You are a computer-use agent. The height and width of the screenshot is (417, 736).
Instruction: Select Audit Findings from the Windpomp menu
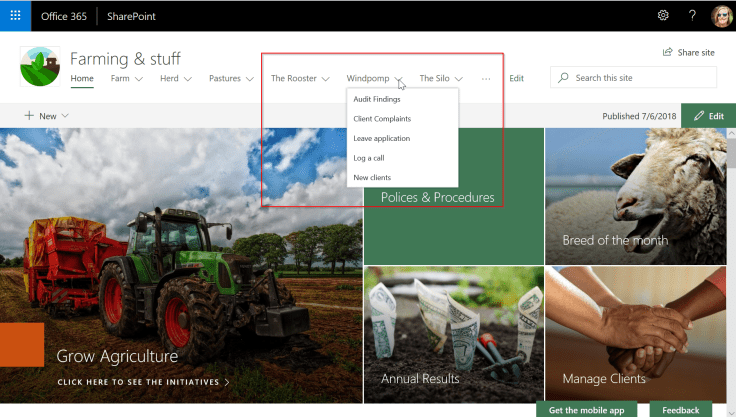point(377,99)
